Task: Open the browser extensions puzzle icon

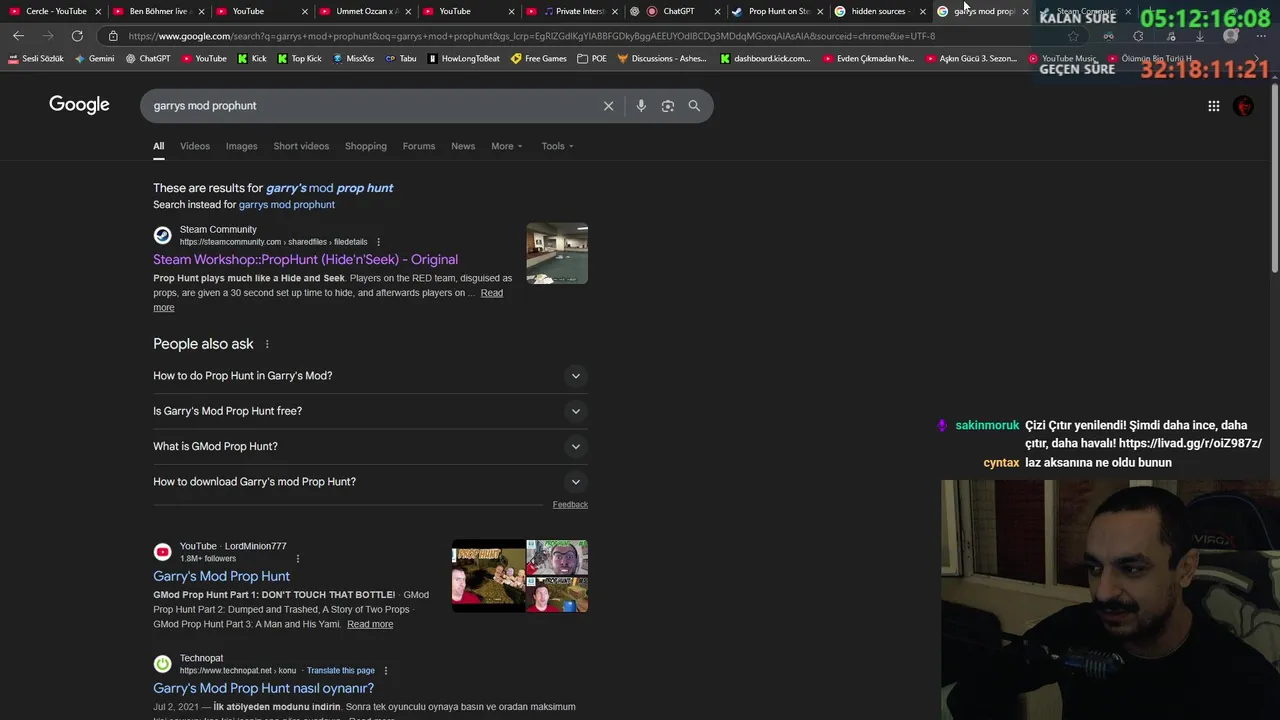Action: [1138, 36]
